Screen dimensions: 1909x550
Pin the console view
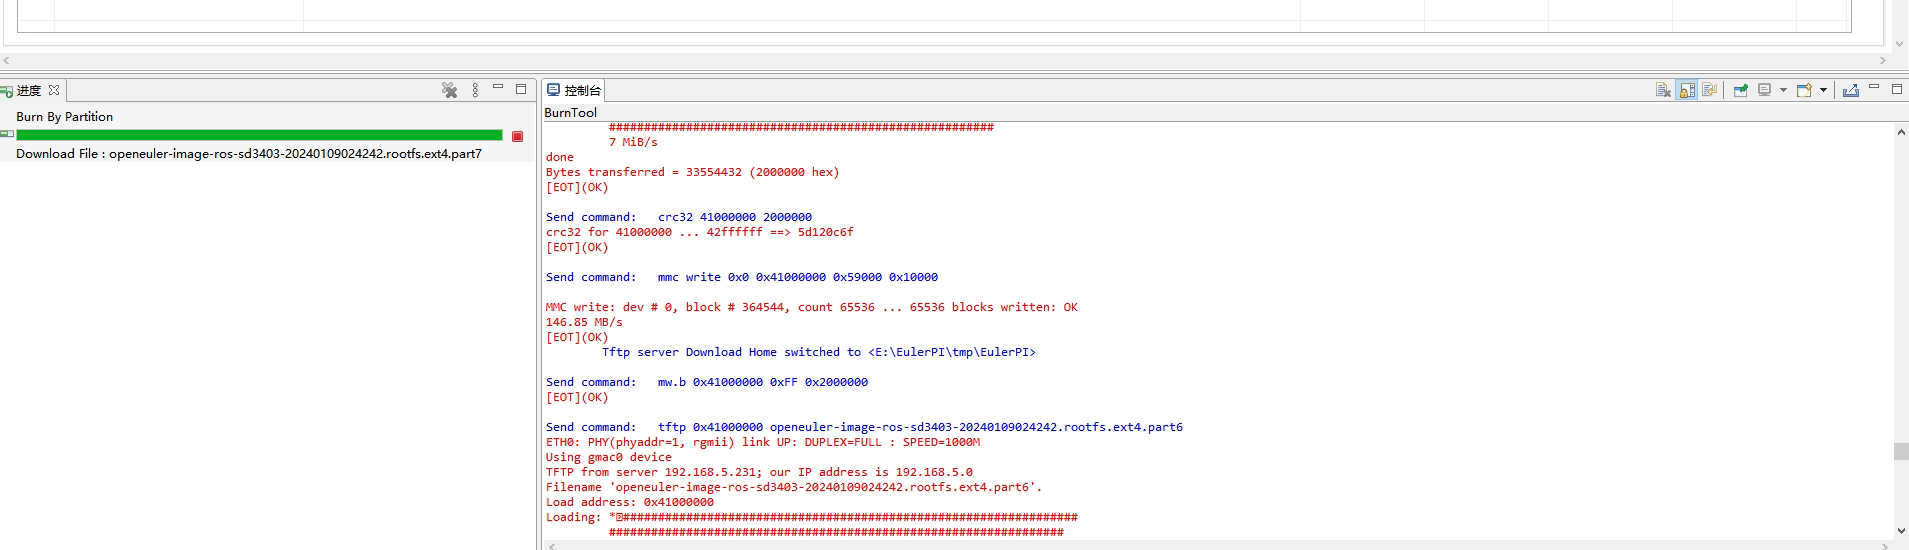point(1740,90)
